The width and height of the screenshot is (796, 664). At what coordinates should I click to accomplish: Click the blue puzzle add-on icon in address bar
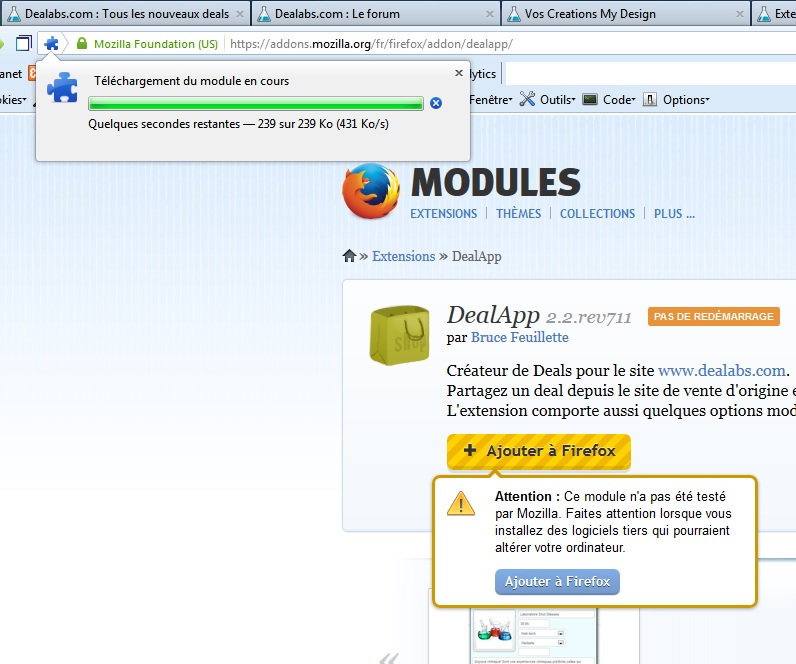coord(51,44)
